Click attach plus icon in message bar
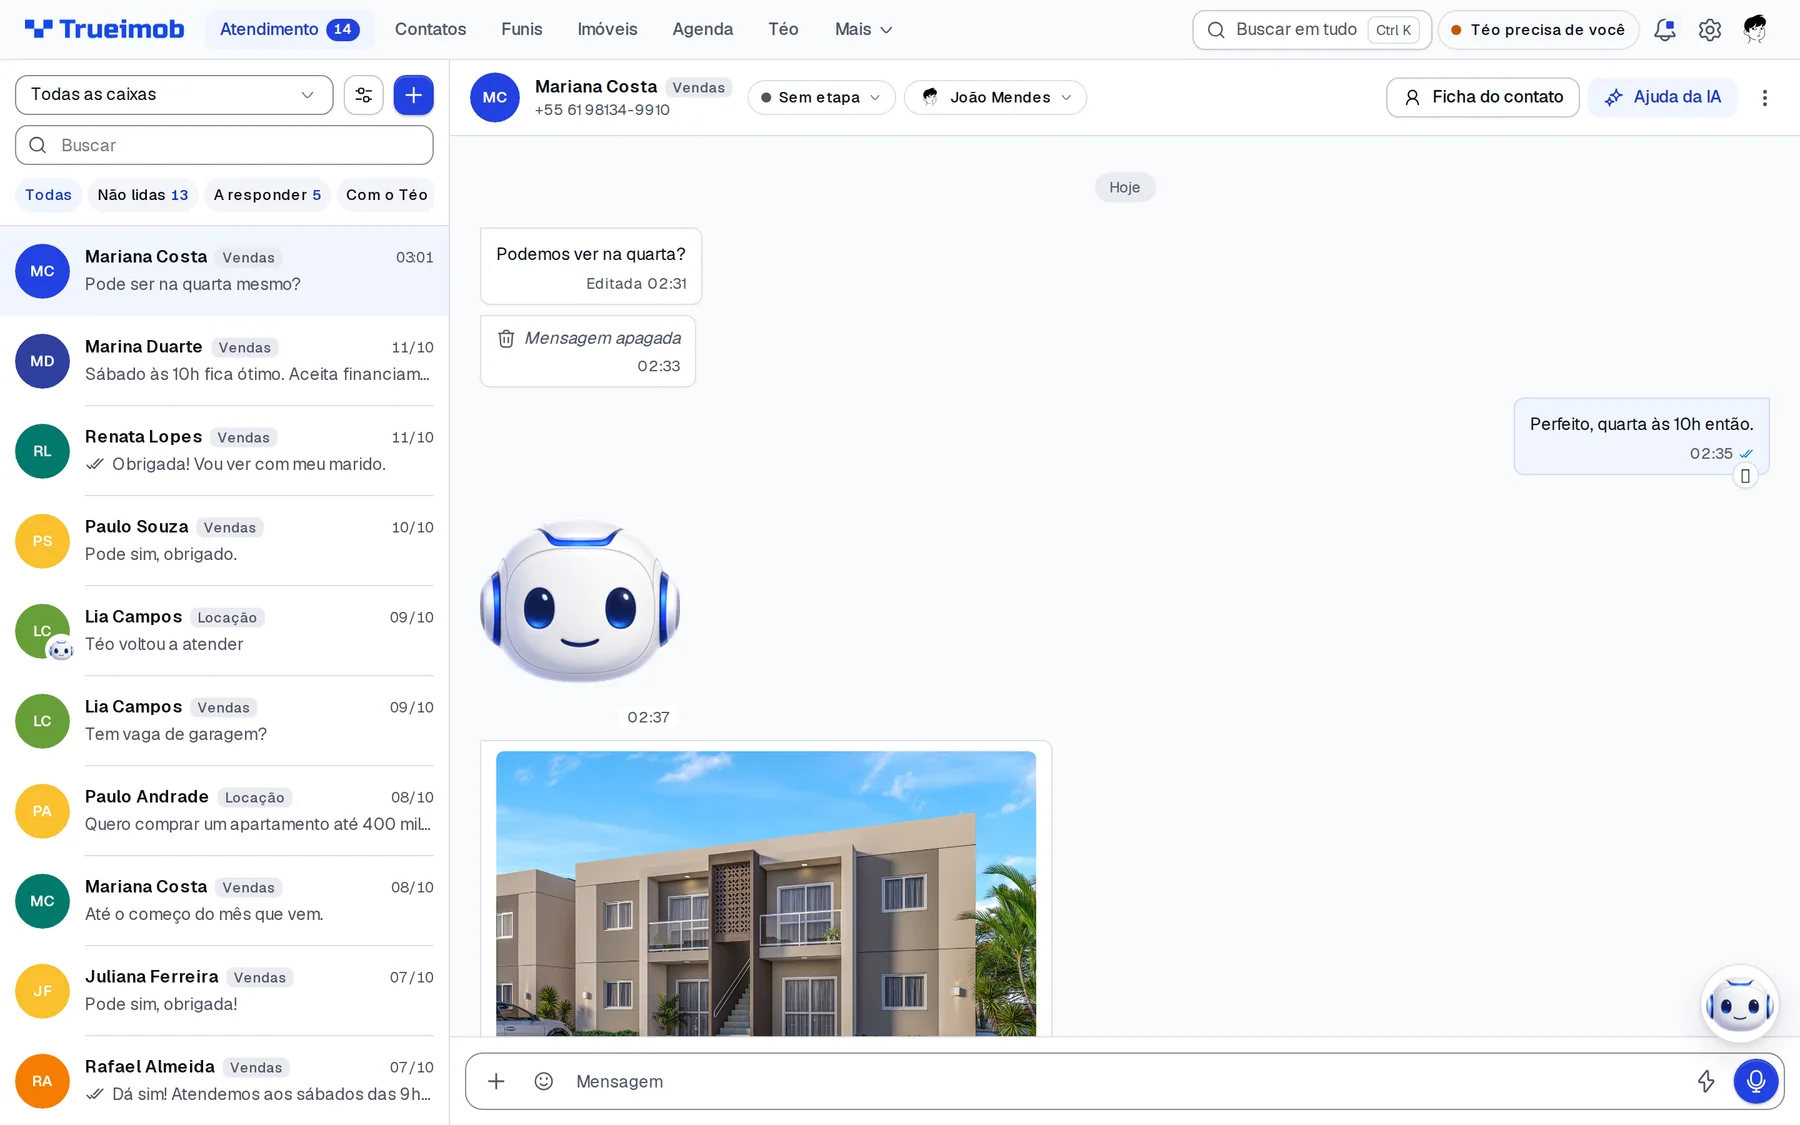Viewport: 1800px width, 1125px height. (496, 1081)
